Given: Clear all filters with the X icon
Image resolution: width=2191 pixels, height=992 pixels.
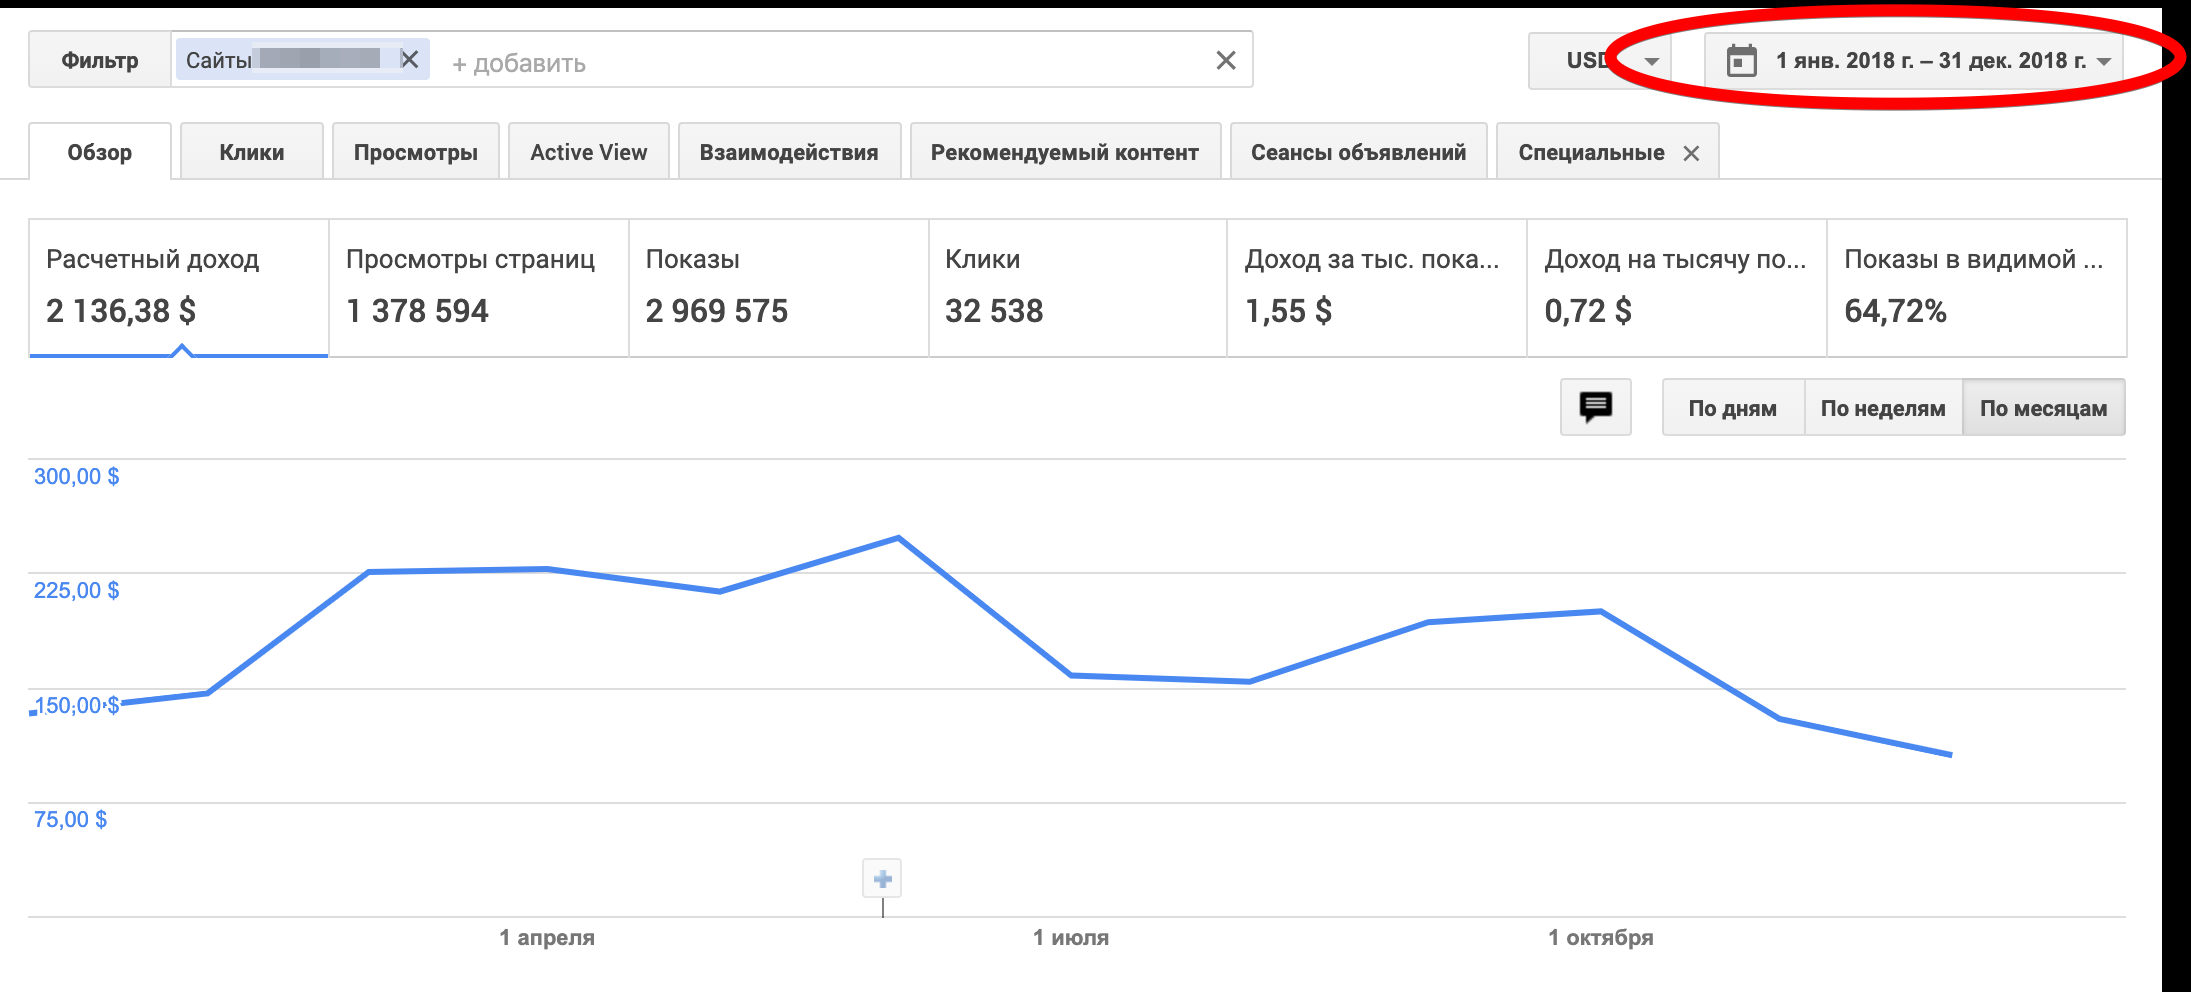Looking at the screenshot, I should [x=1225, y=61].
